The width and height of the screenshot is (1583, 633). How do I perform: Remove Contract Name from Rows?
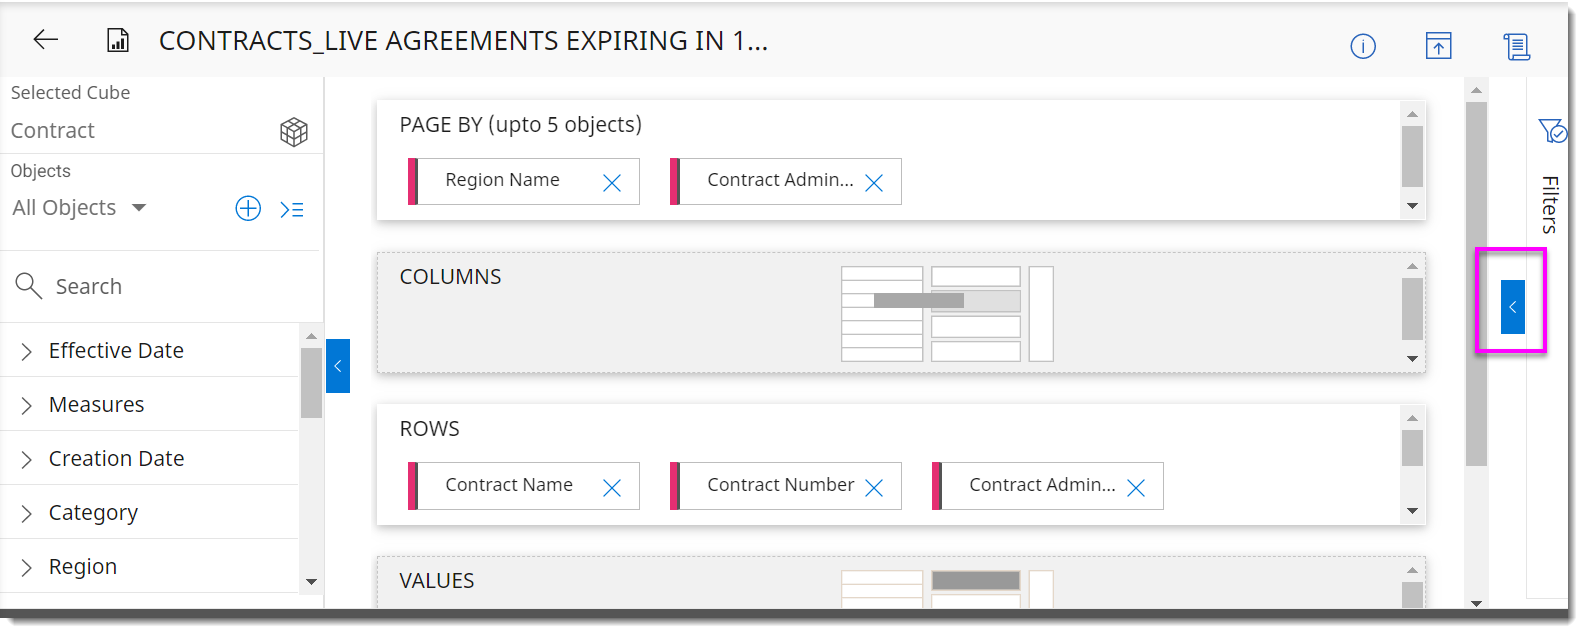click(x=612, y=488)
